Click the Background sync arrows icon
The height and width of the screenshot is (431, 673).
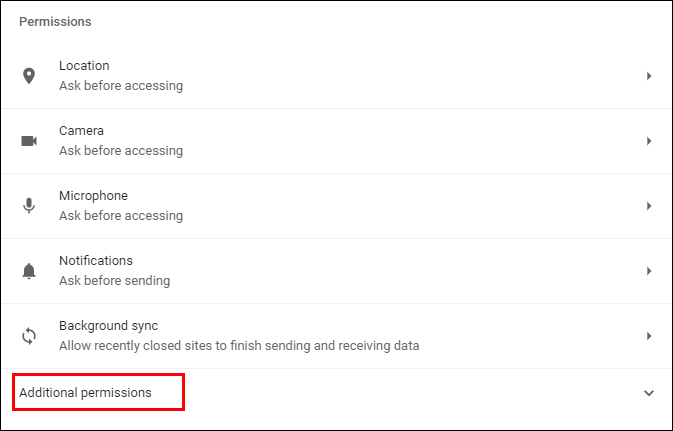29,336
